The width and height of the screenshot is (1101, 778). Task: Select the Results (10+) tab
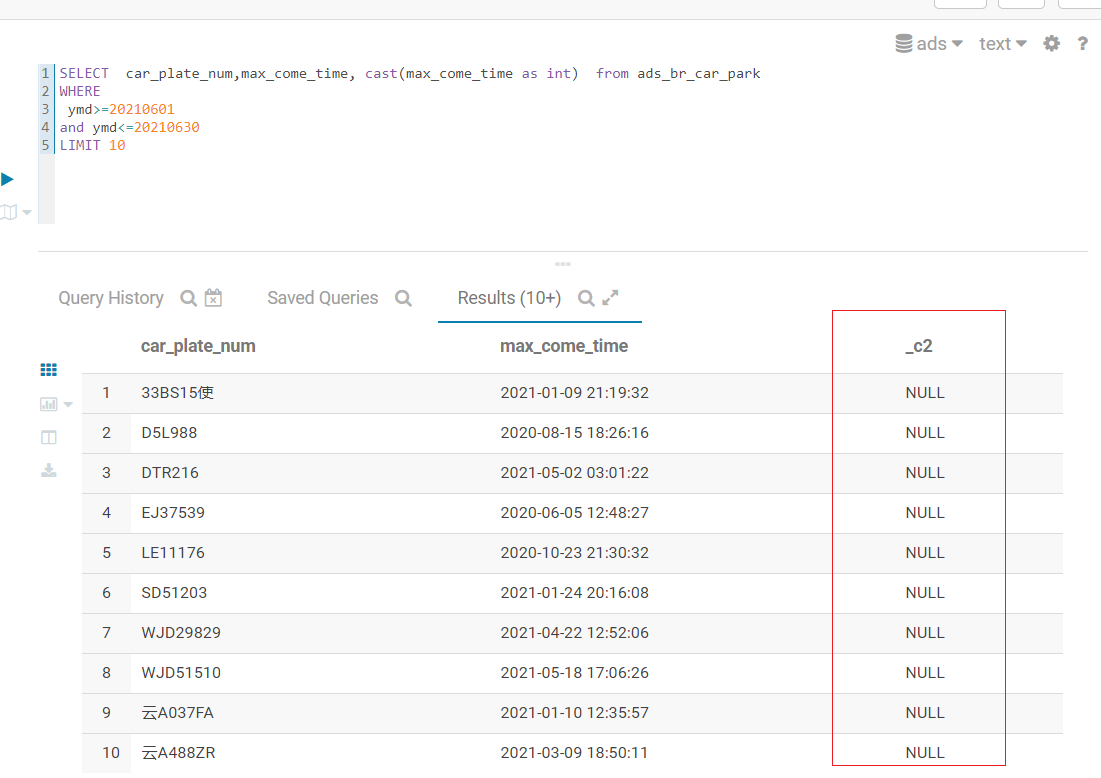(x=509, y=298)
